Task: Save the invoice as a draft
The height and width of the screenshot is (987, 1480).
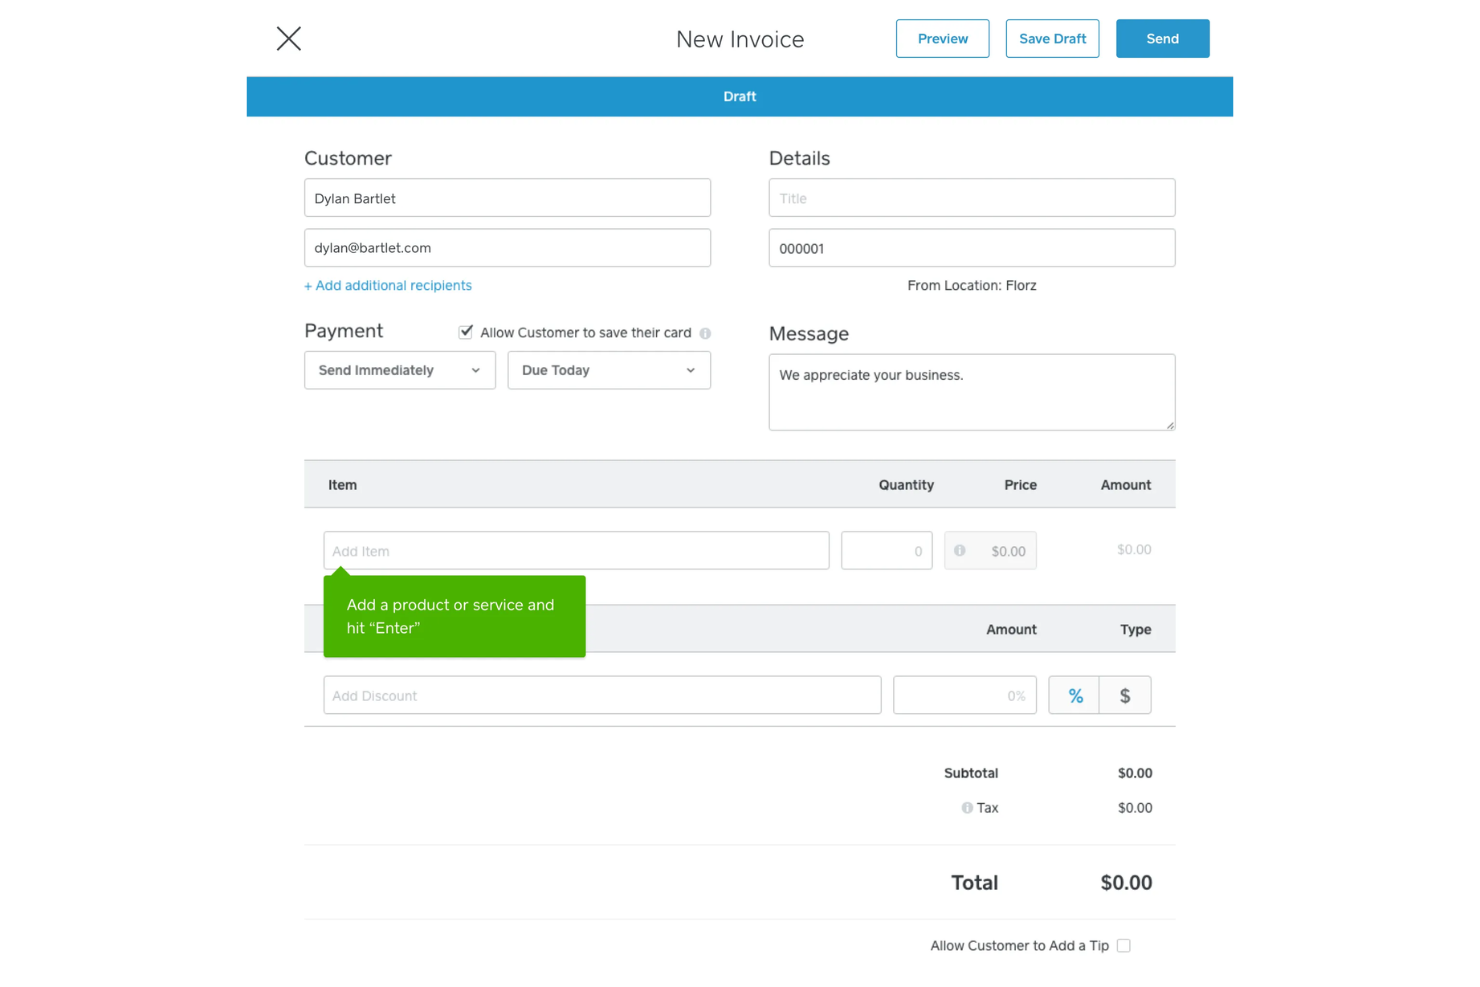Action: point(1052,38)
